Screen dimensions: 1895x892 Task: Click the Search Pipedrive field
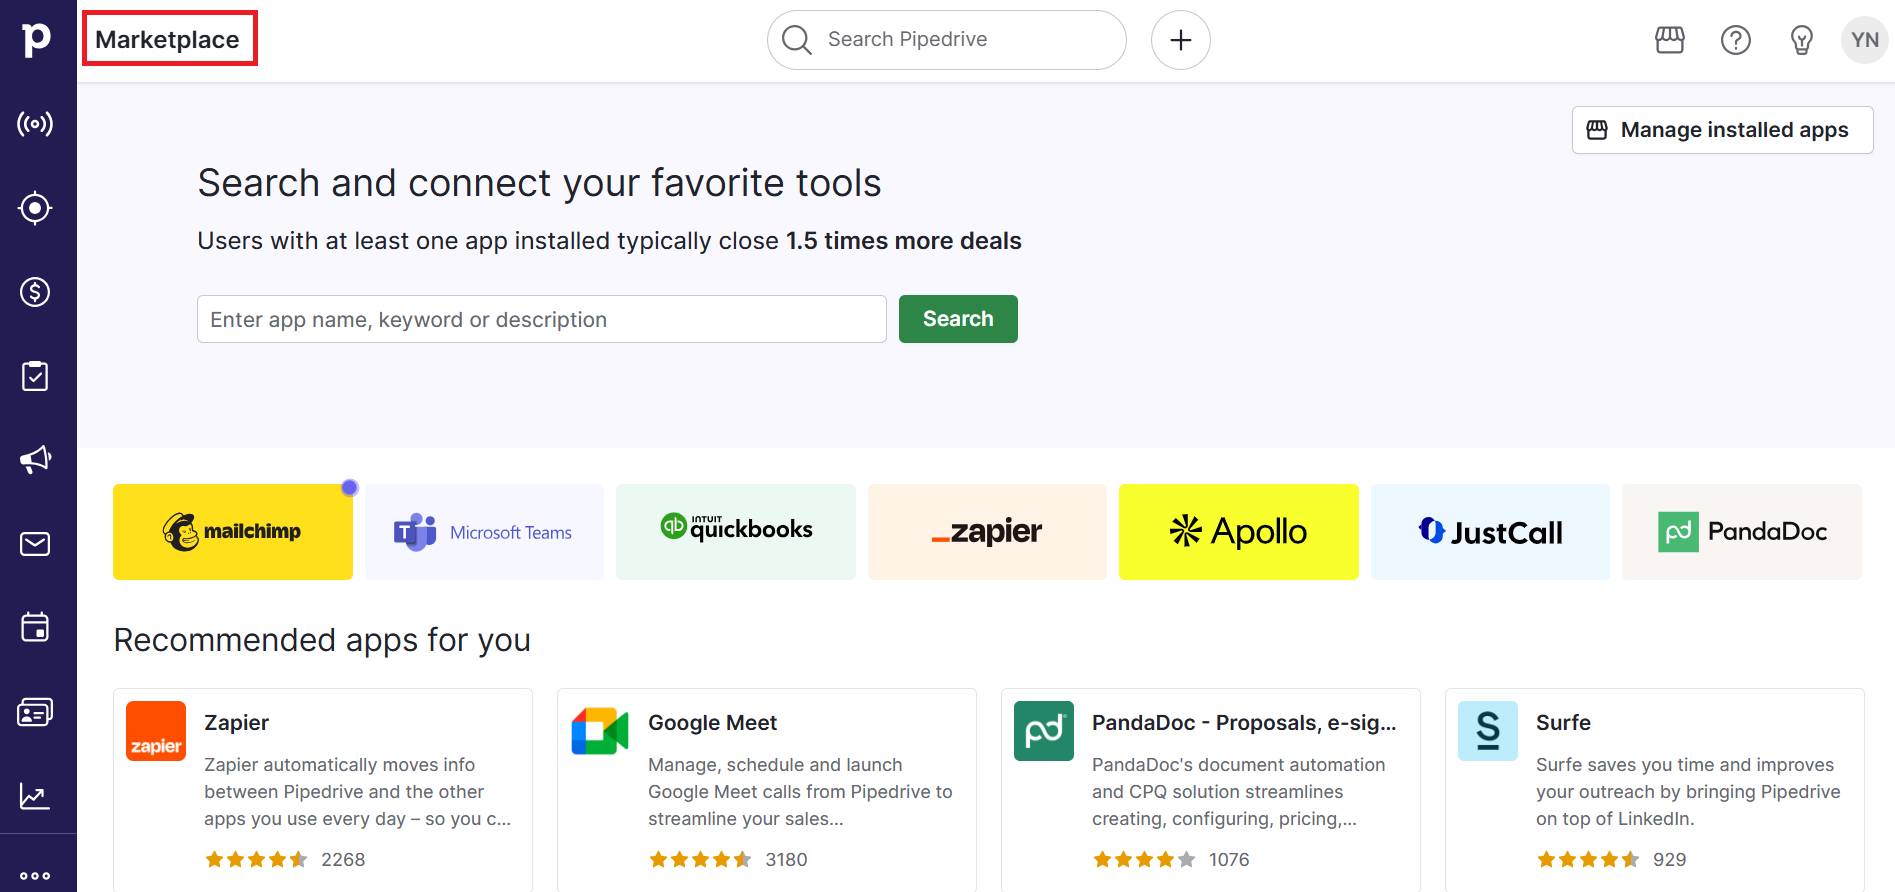[x=947, y=40]
